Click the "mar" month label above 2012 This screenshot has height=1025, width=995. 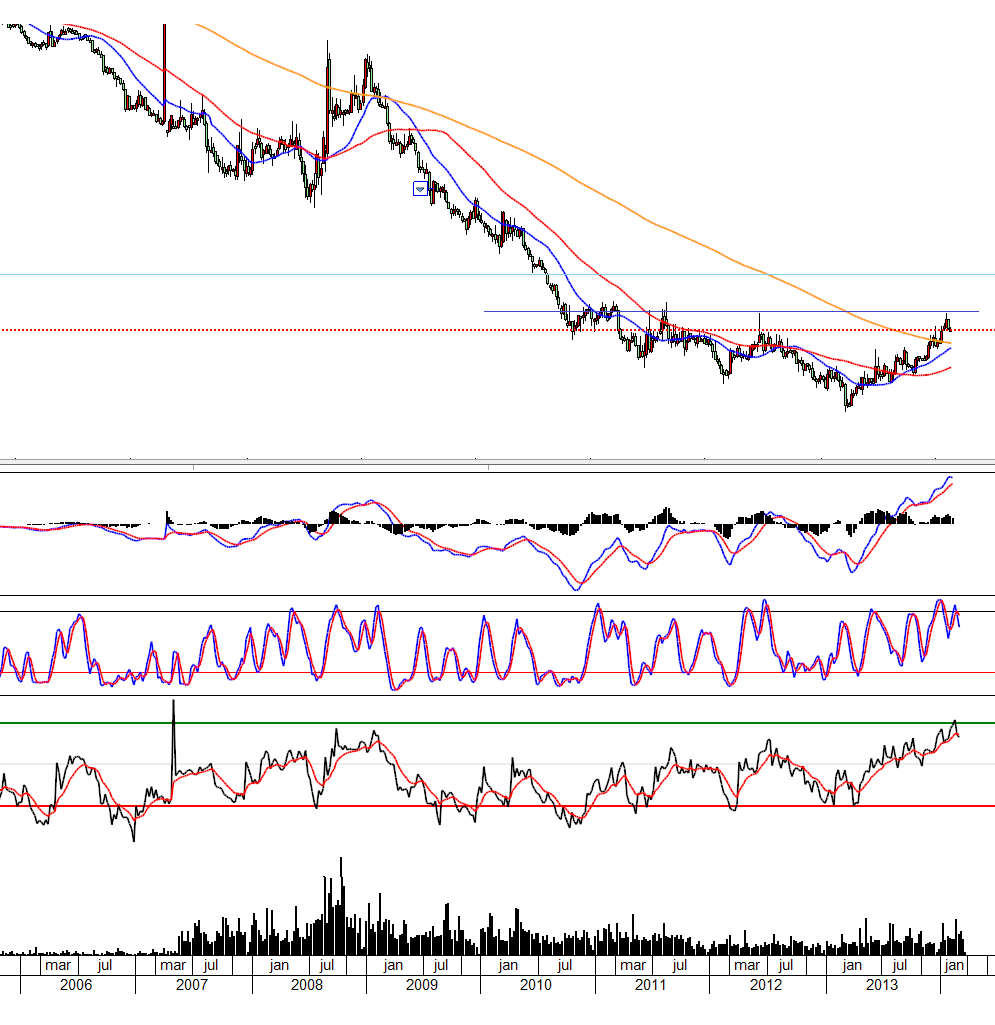point(747,965)
